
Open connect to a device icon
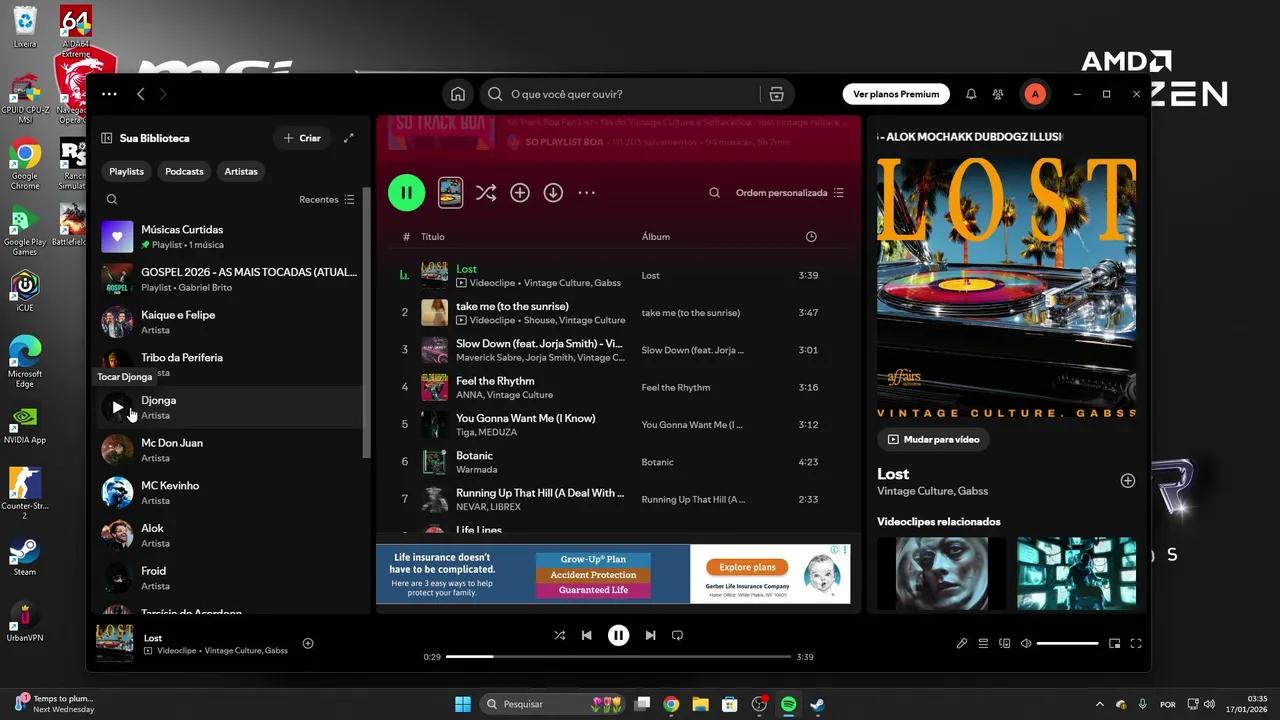(x=1005, y=644)
